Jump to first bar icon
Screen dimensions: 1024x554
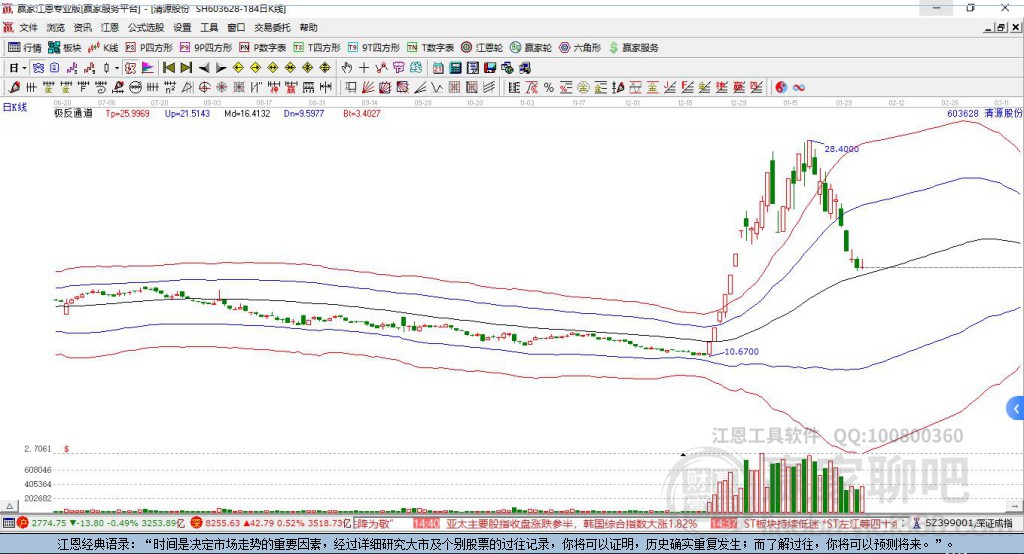click(168, 68)
